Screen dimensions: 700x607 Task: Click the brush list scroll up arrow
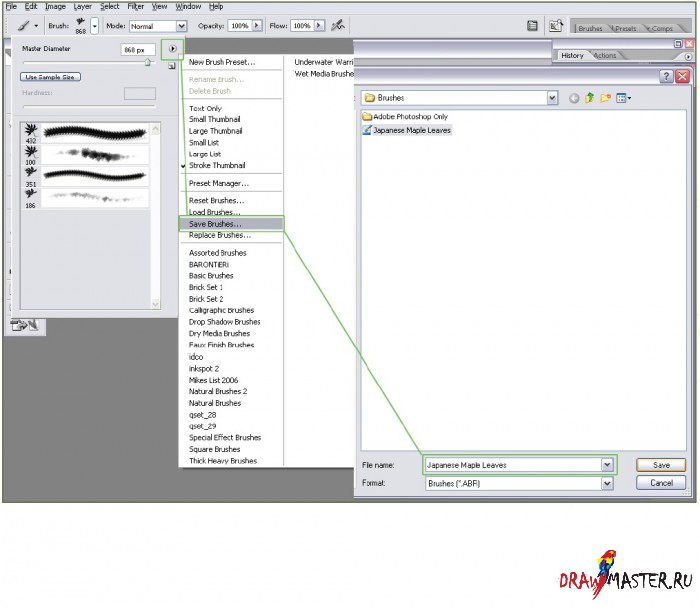[155, 129]
